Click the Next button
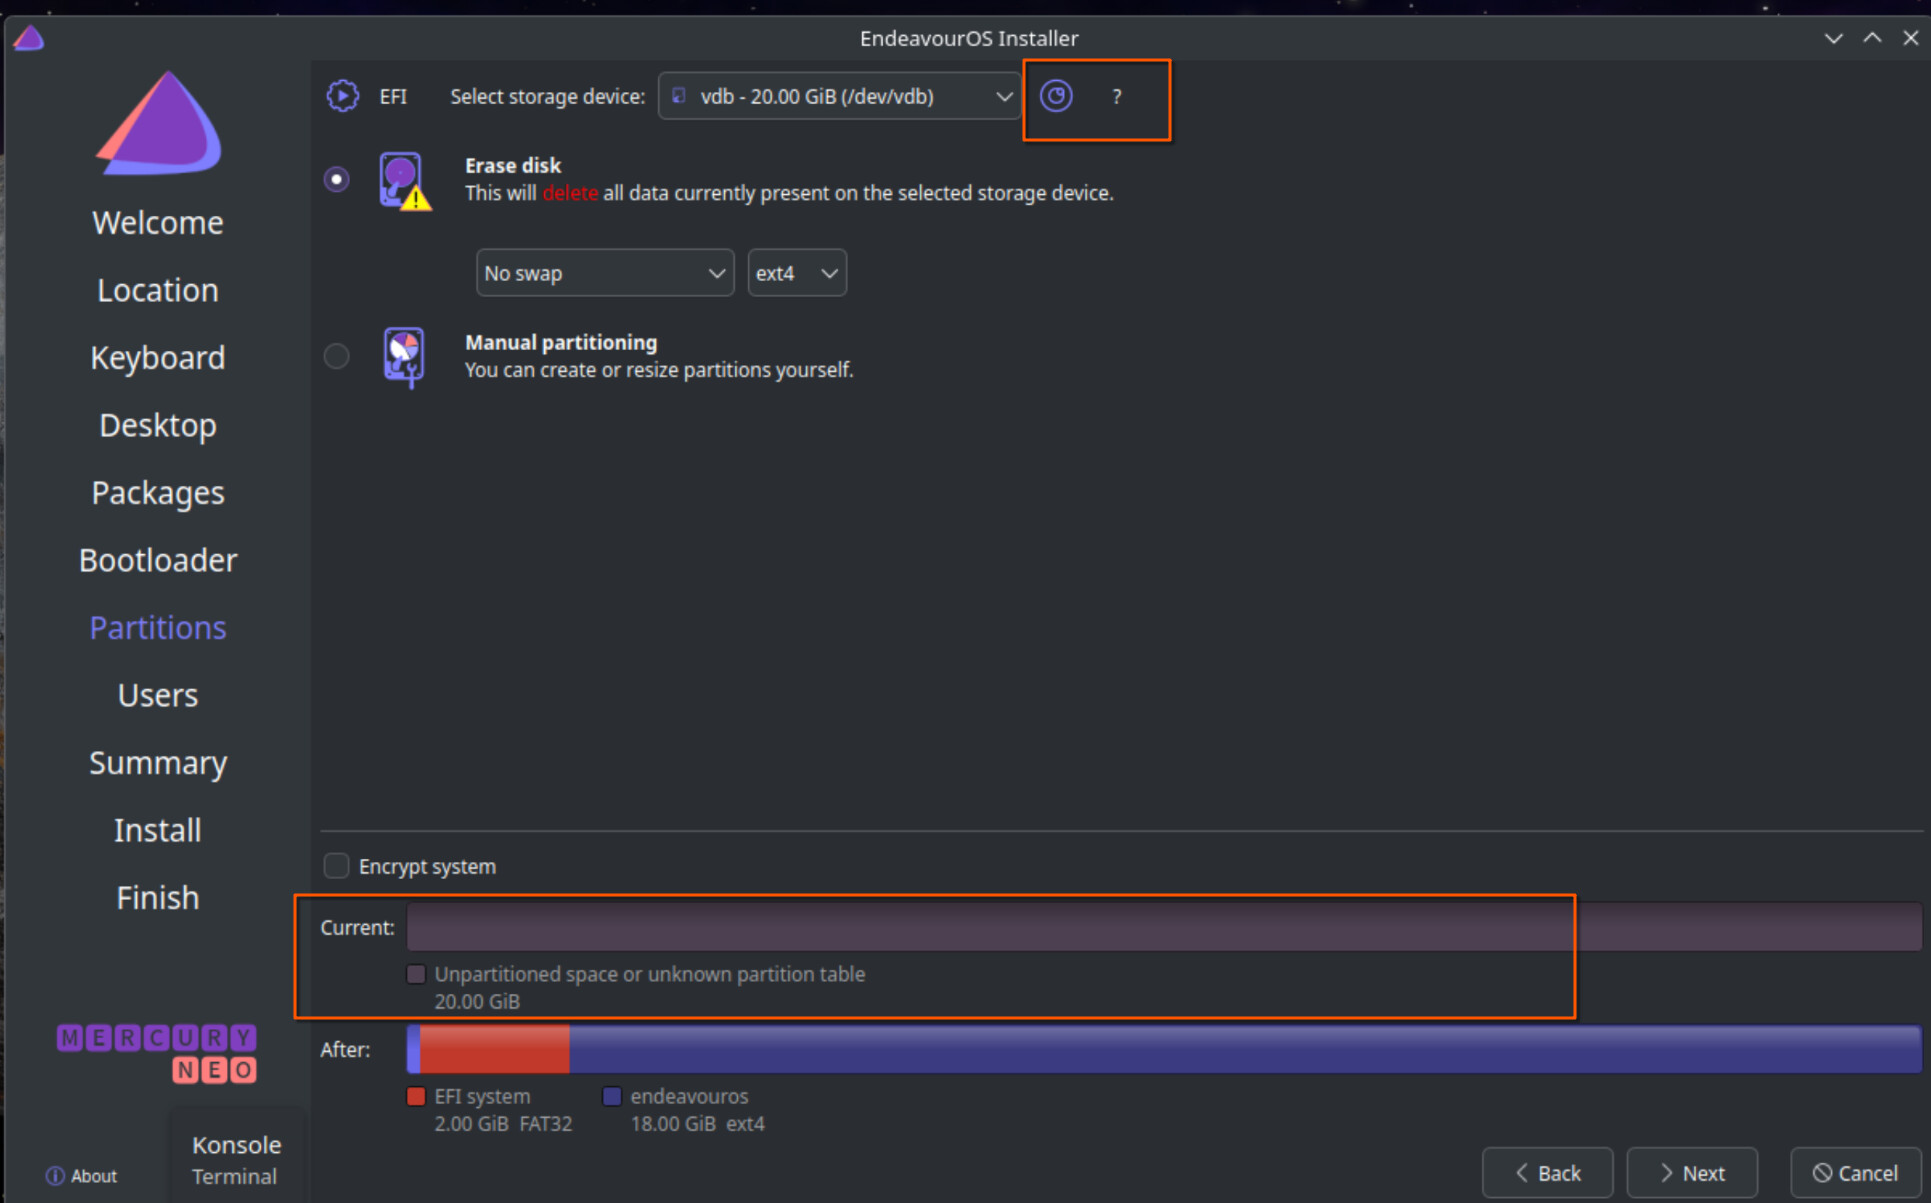1931x1203 pixels. (x=1692, y=1173)
